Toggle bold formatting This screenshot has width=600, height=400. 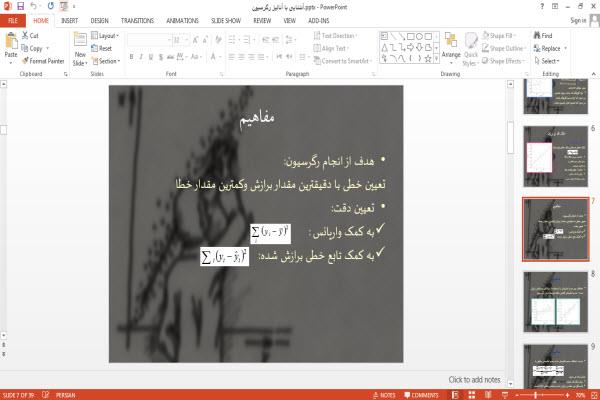point(131,57)
